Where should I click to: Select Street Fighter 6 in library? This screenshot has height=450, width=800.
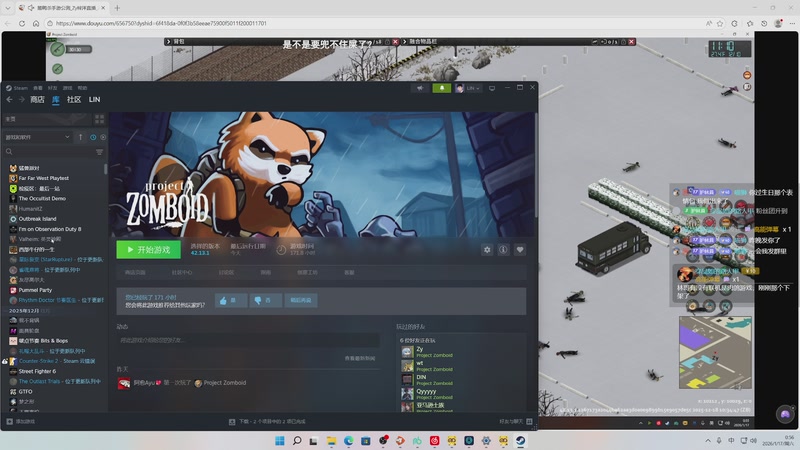tap(37, 371)
